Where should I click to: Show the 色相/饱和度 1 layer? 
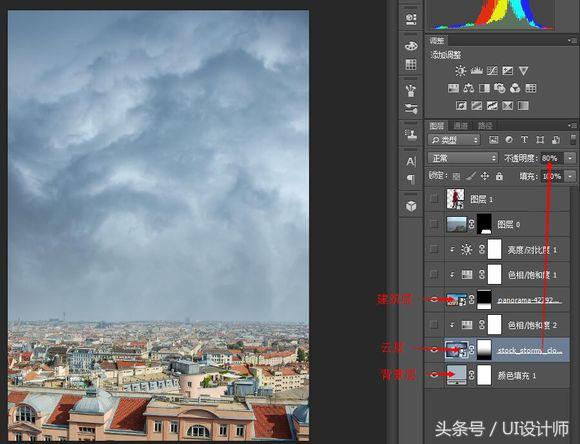(x=434, y=274)
